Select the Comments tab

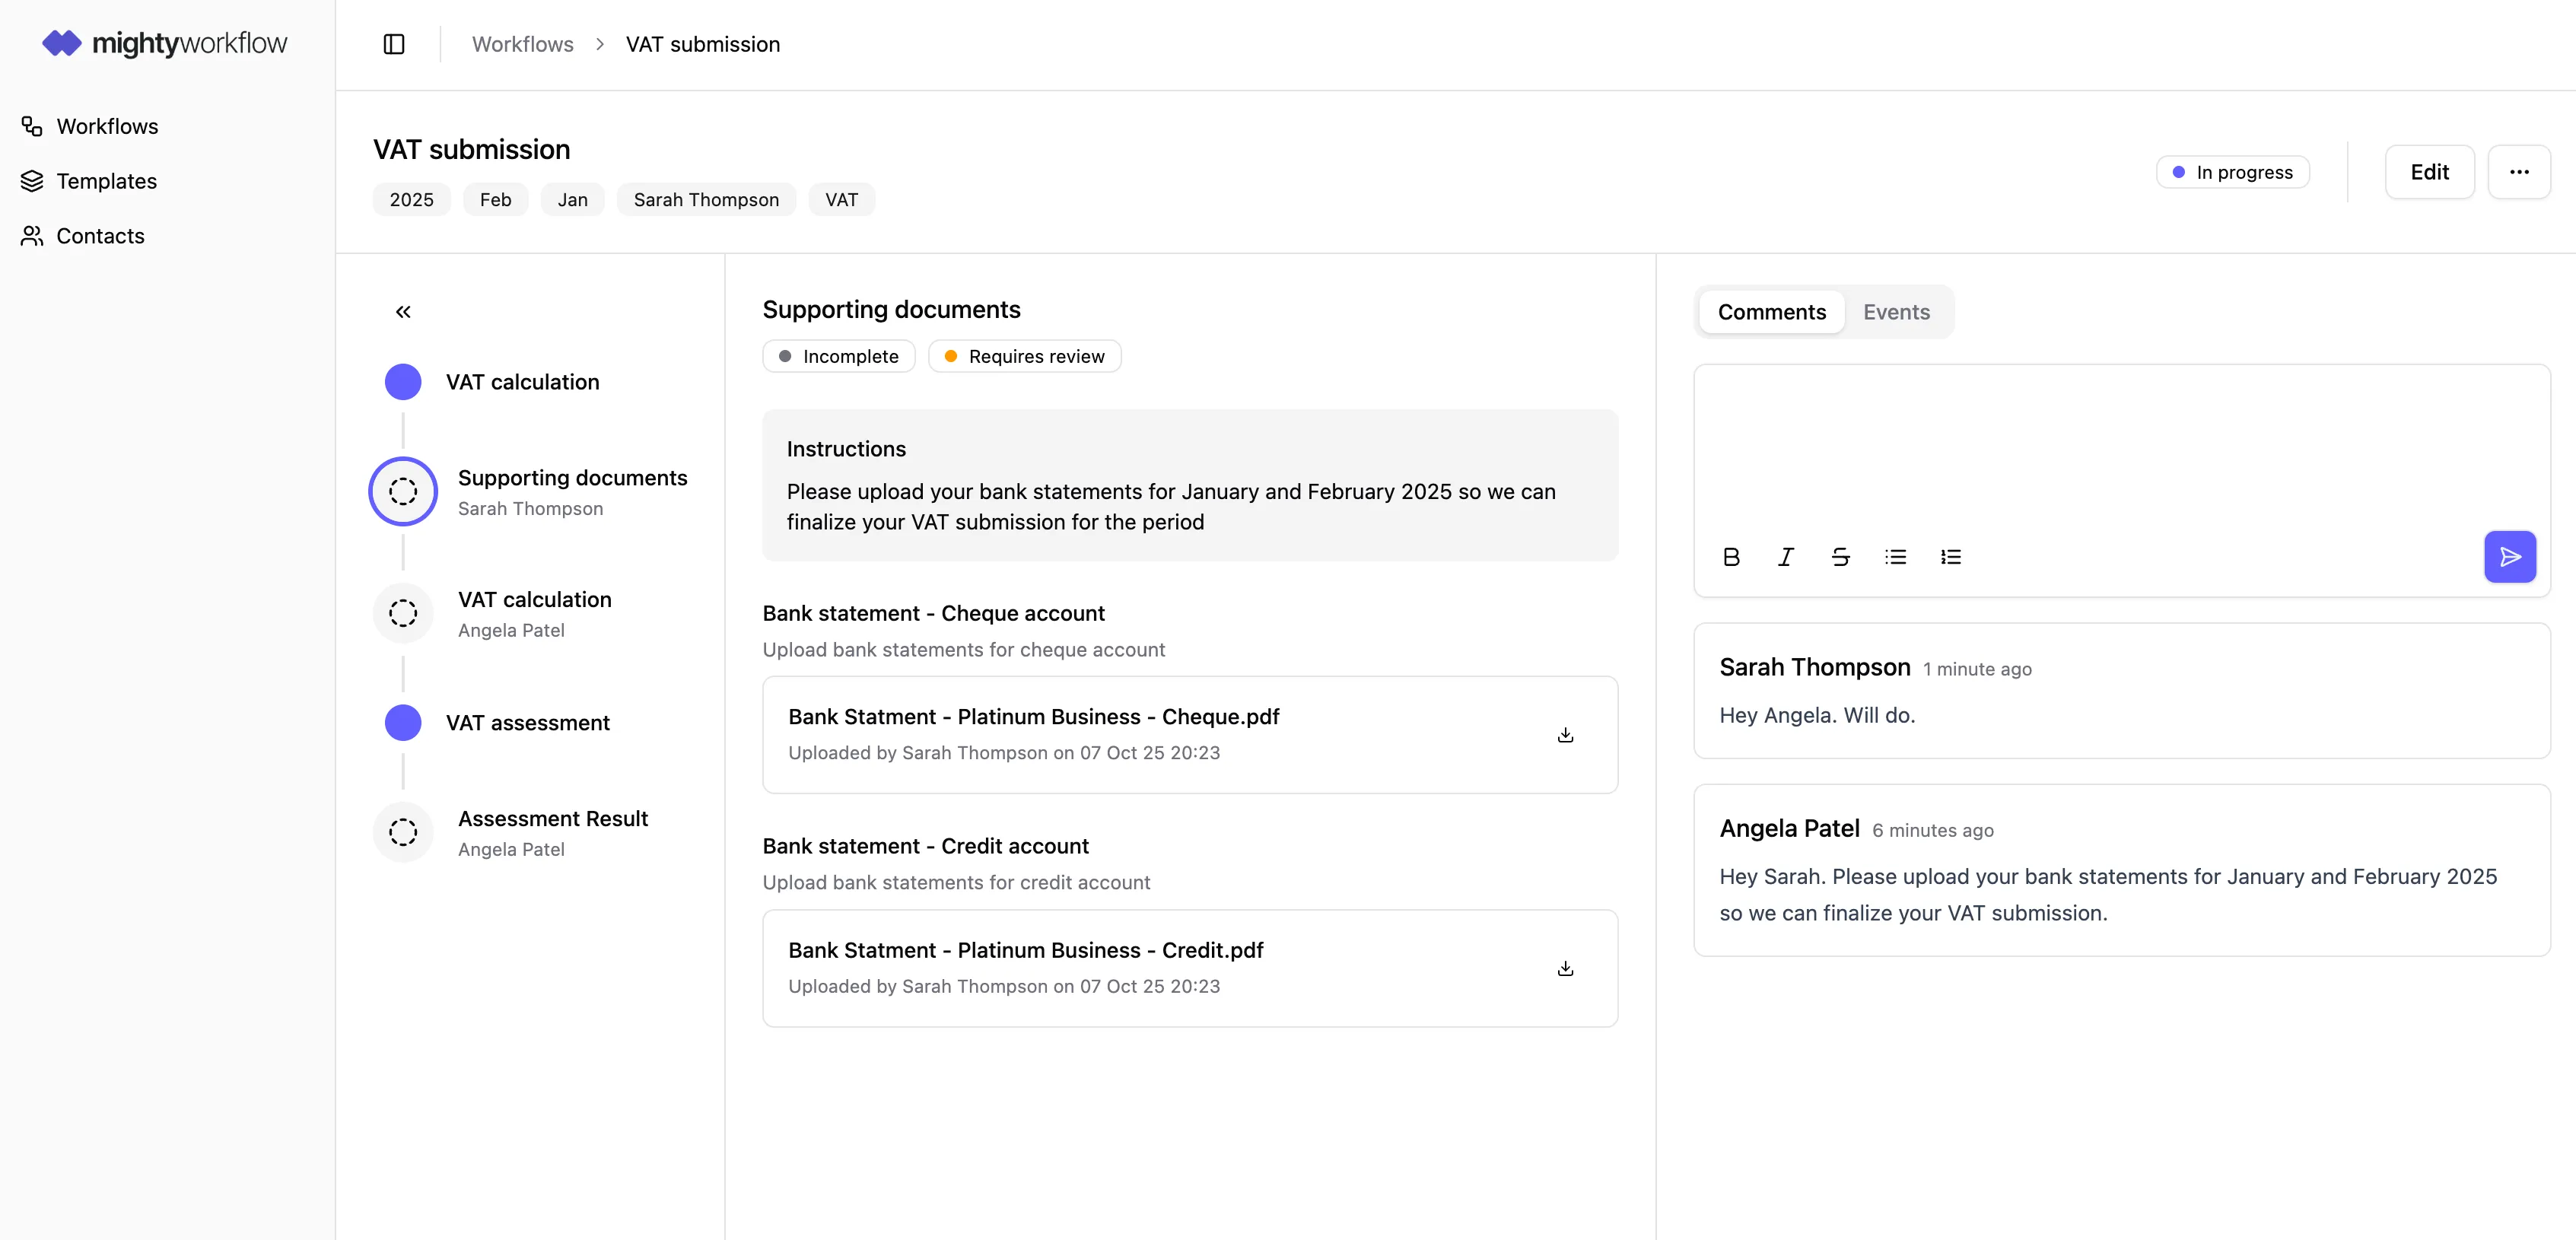click(x=1771, y=312)
